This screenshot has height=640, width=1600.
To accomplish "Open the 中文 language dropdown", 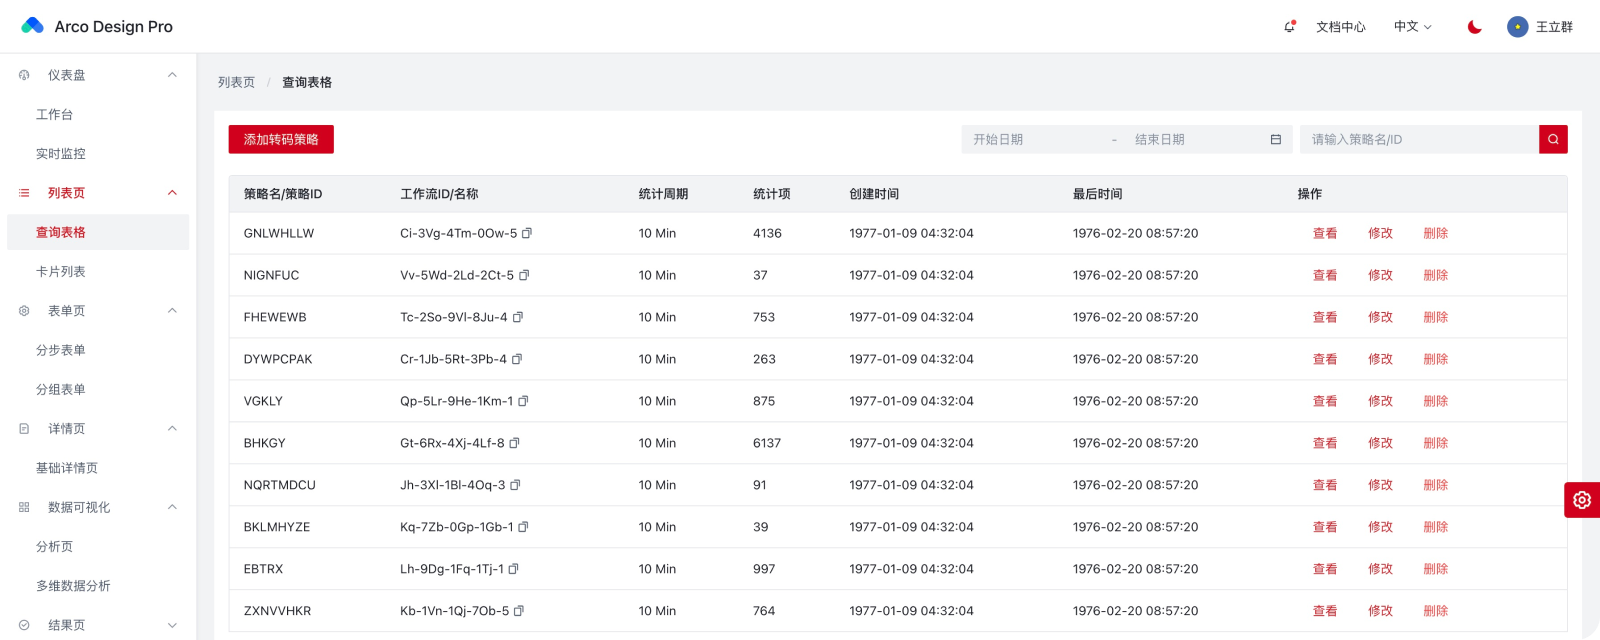I will tap(1412, 27).
